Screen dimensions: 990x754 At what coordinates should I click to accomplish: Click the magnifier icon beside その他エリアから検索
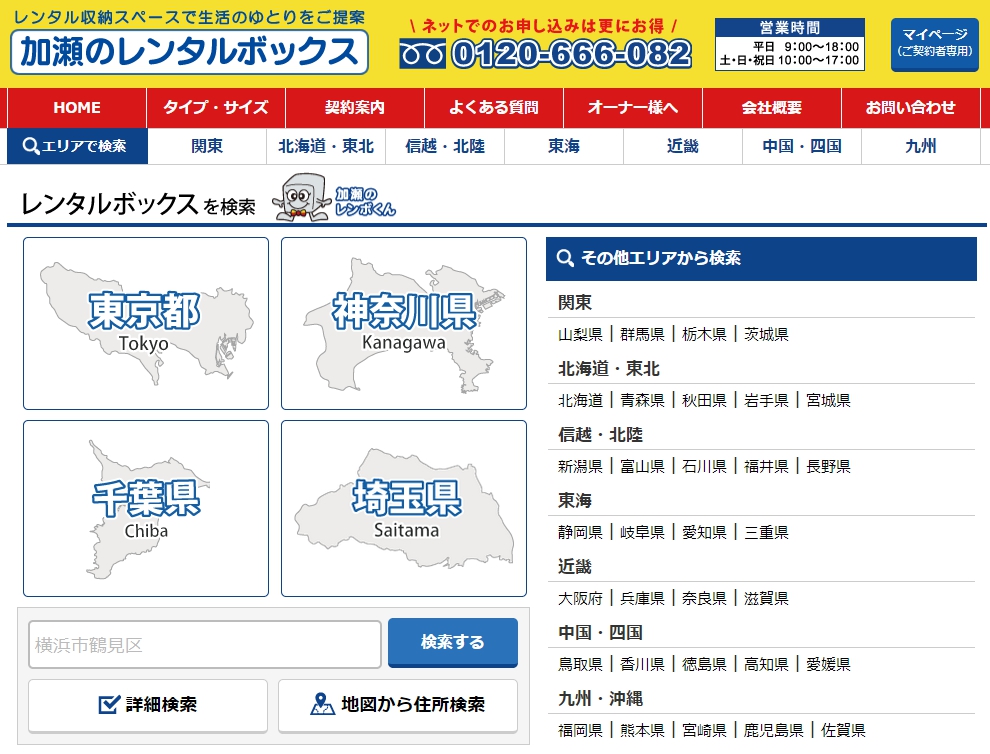565,258
